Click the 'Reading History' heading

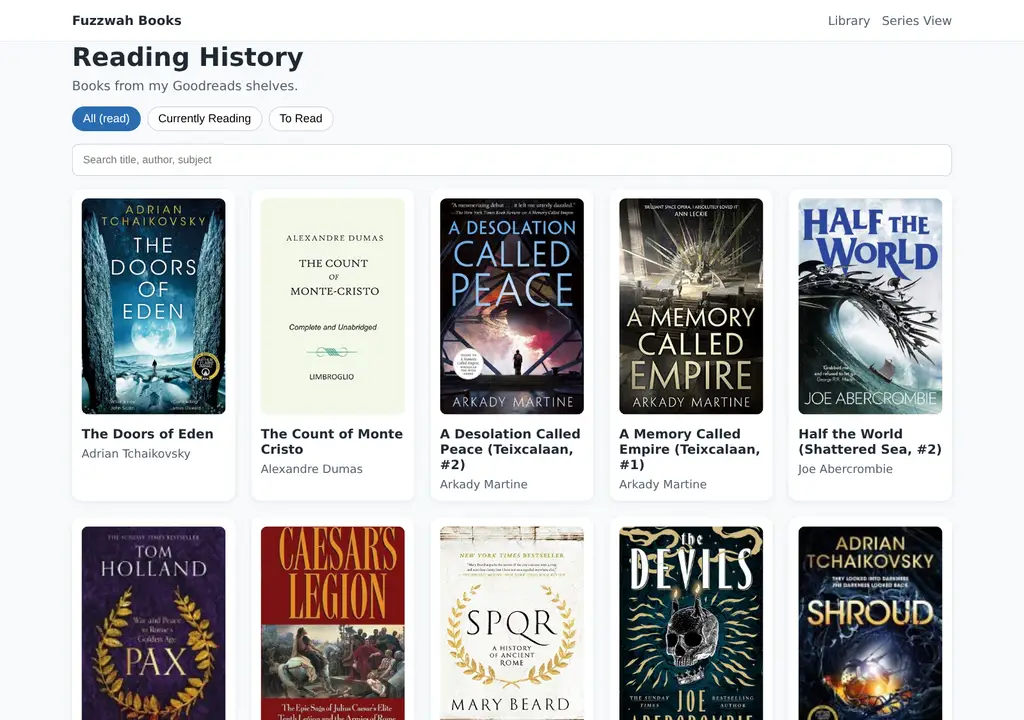187,57
